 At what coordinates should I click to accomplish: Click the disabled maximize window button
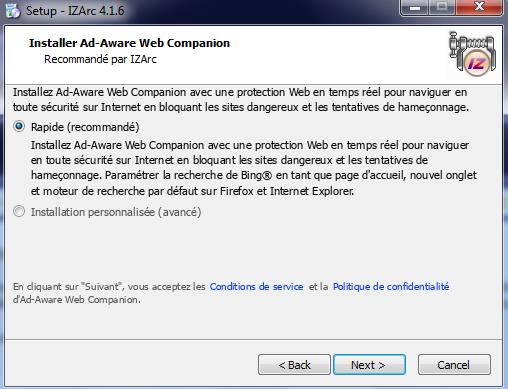point(442,7)
